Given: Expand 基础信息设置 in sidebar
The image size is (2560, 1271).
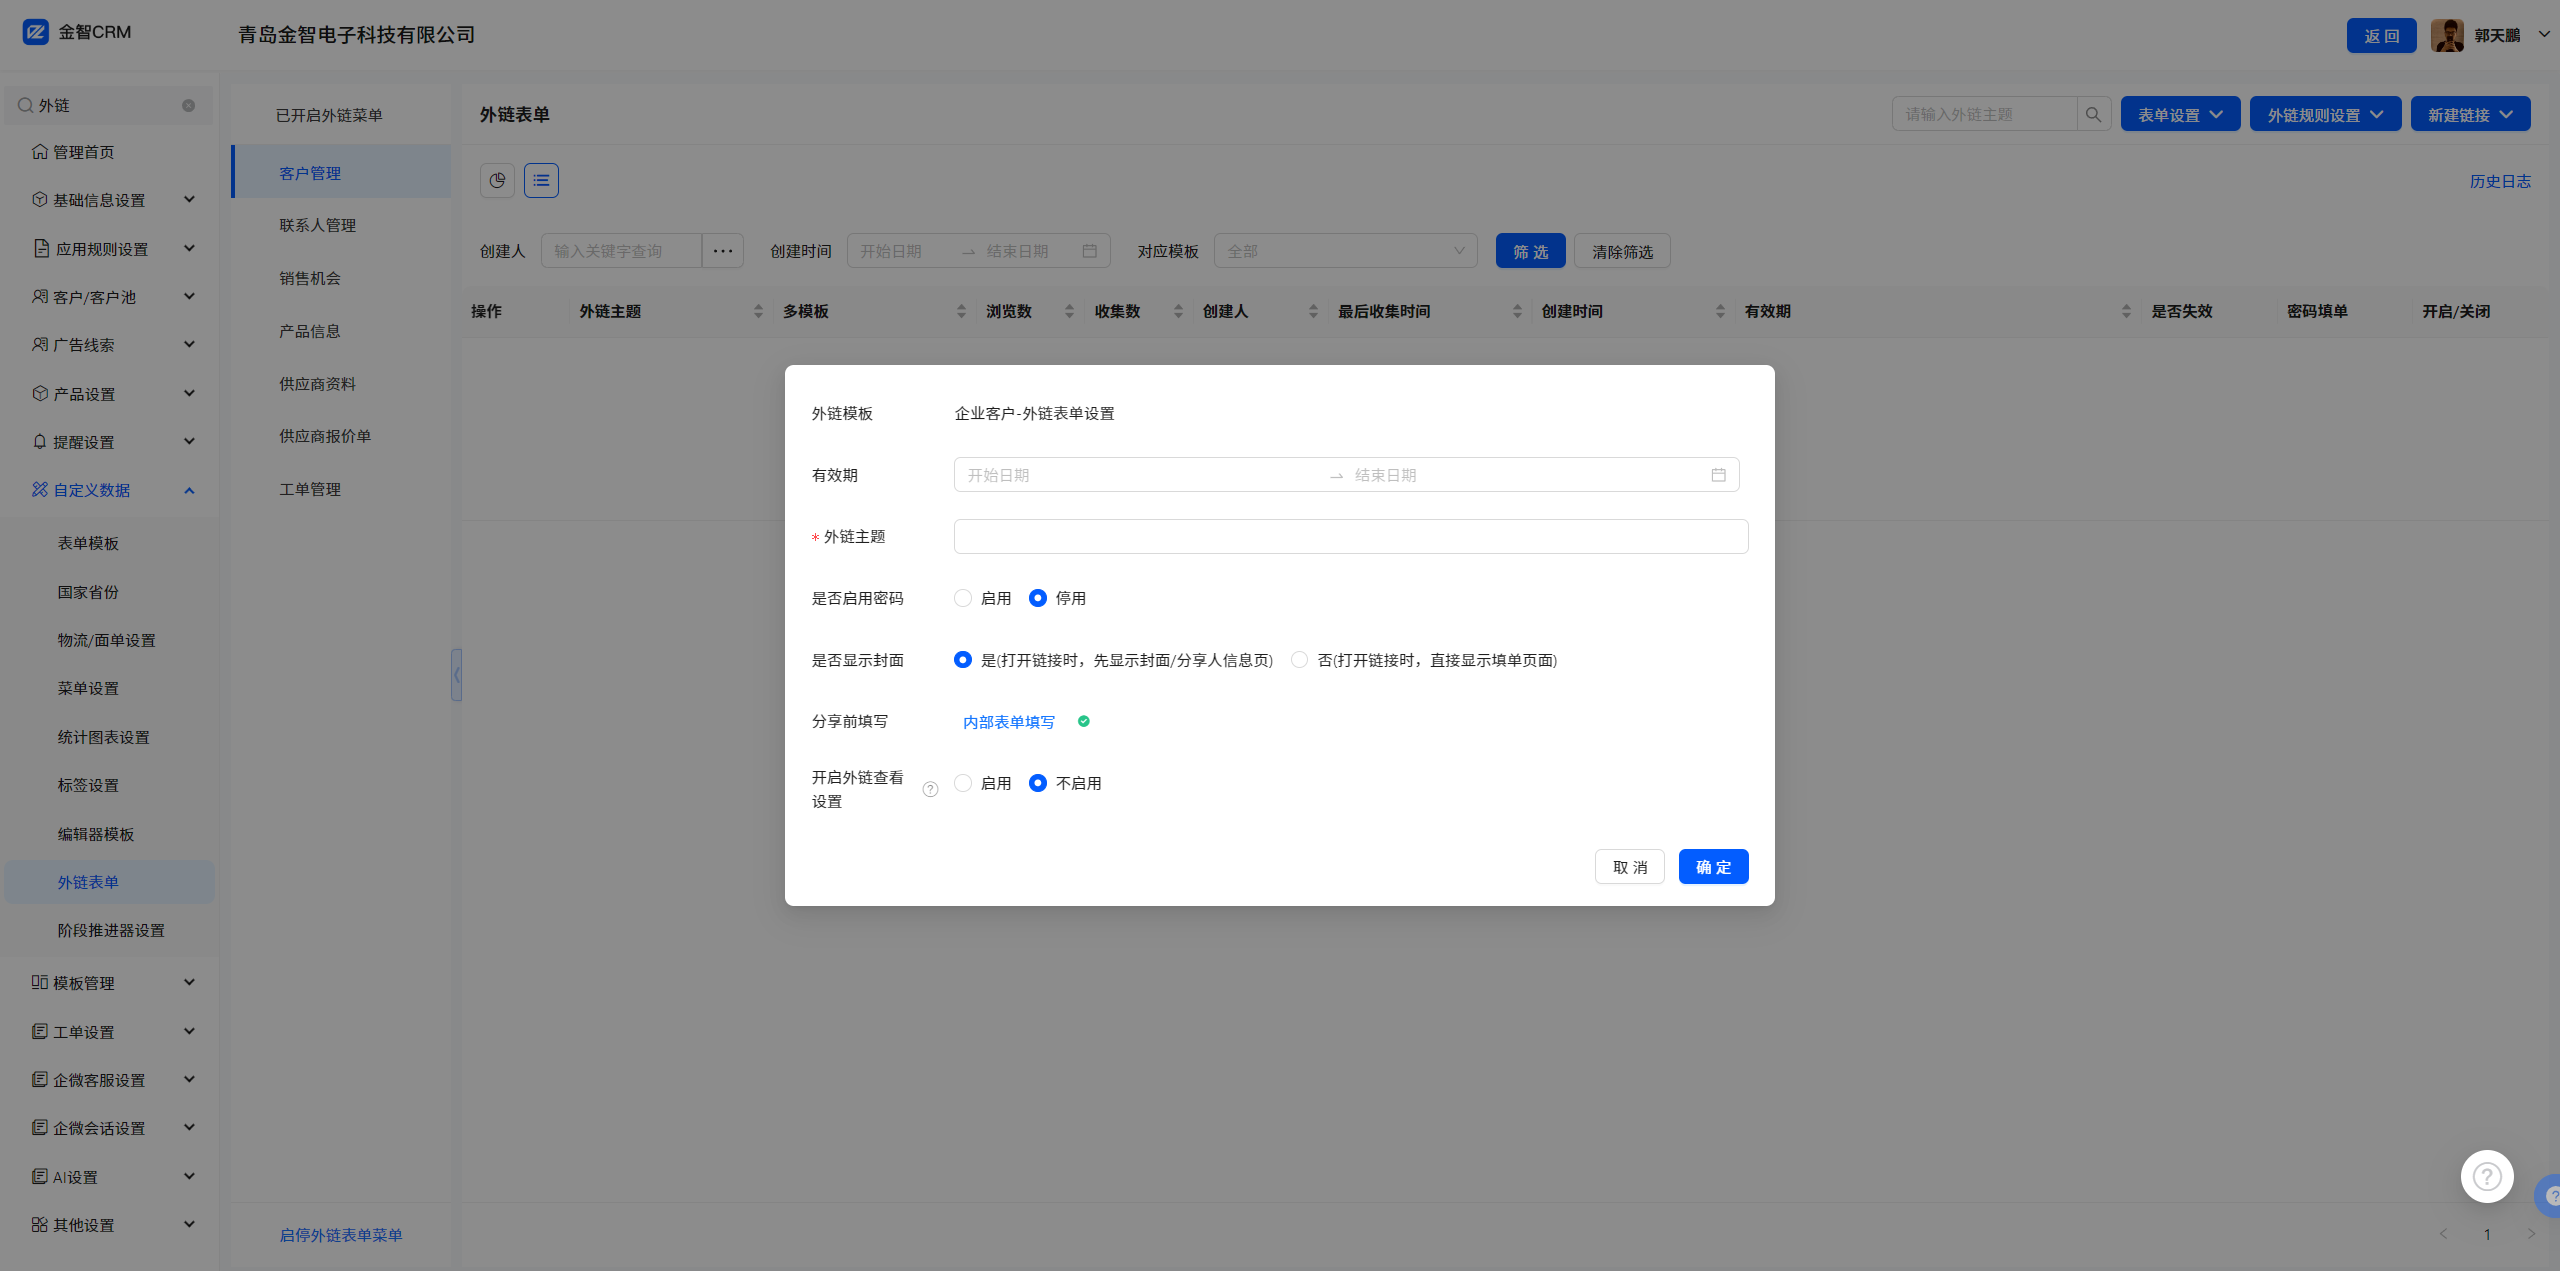Looking at the screenshot, I should [110, 200].
